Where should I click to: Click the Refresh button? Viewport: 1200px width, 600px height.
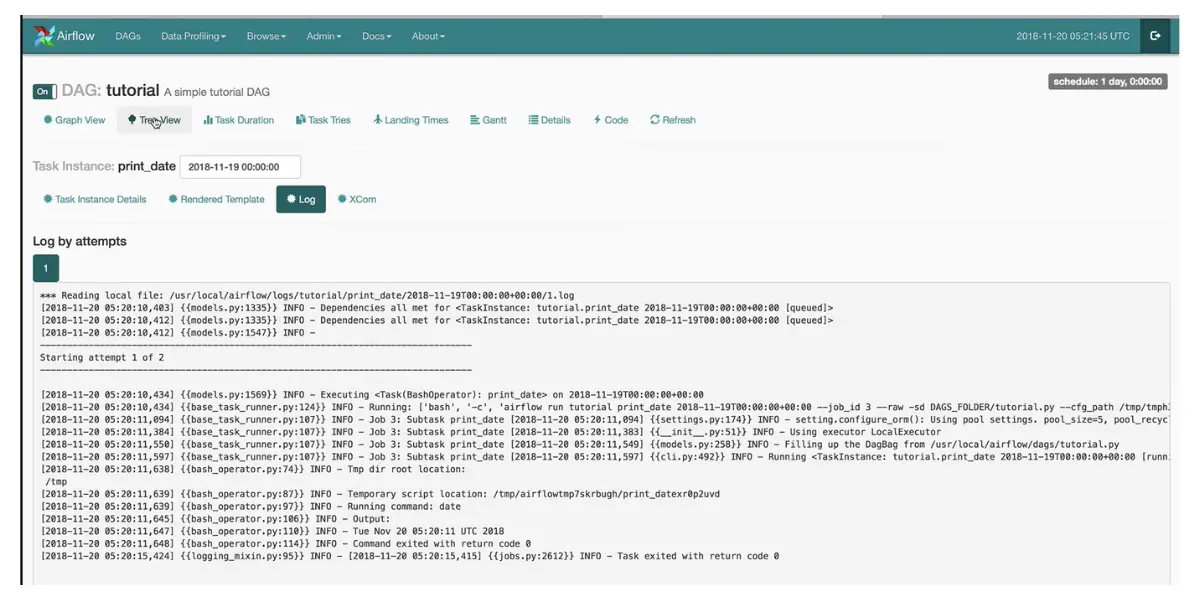673,120
